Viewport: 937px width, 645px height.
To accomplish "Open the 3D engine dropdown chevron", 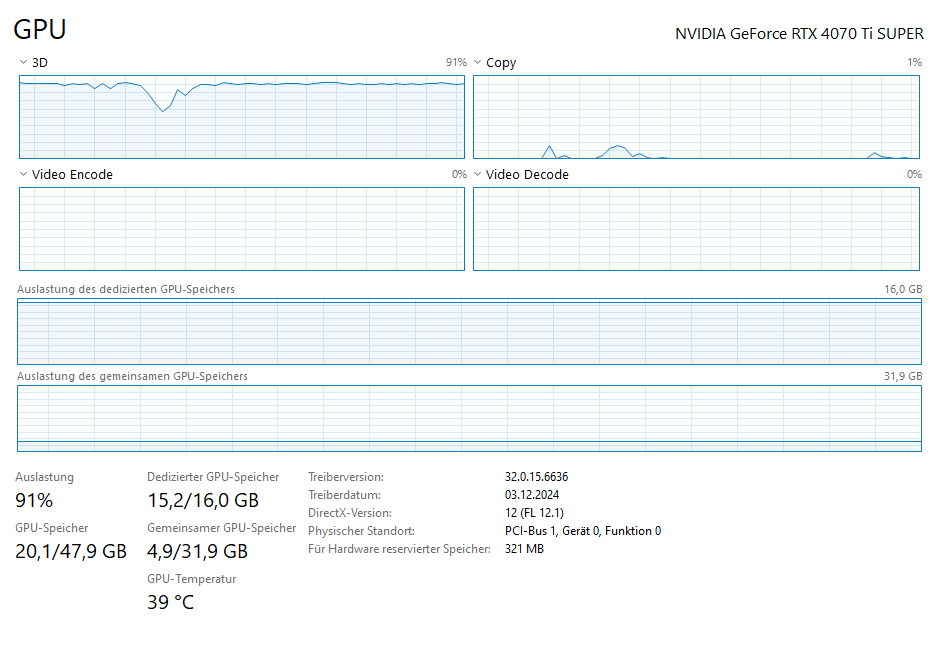I will [23, 62].
